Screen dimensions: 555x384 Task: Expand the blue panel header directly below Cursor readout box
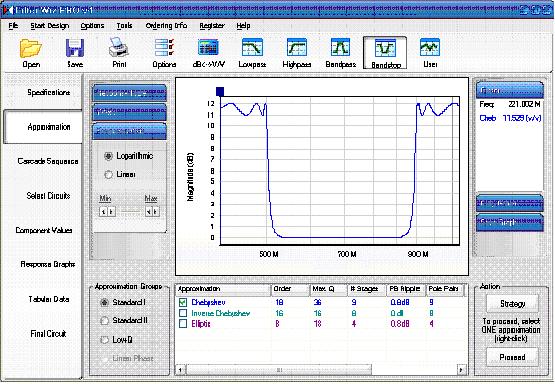point(510,203)
